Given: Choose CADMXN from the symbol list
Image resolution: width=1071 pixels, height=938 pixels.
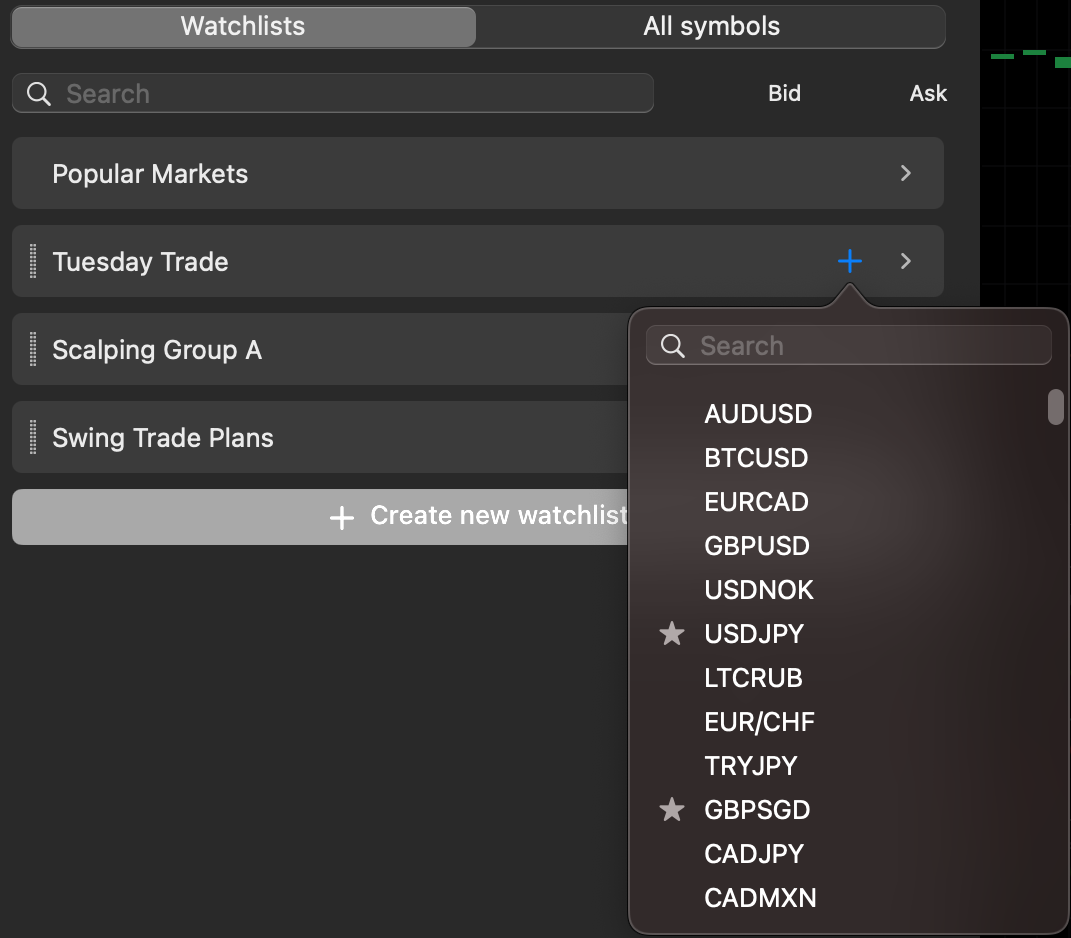Looking at the screenshot, I should [760, 898].
